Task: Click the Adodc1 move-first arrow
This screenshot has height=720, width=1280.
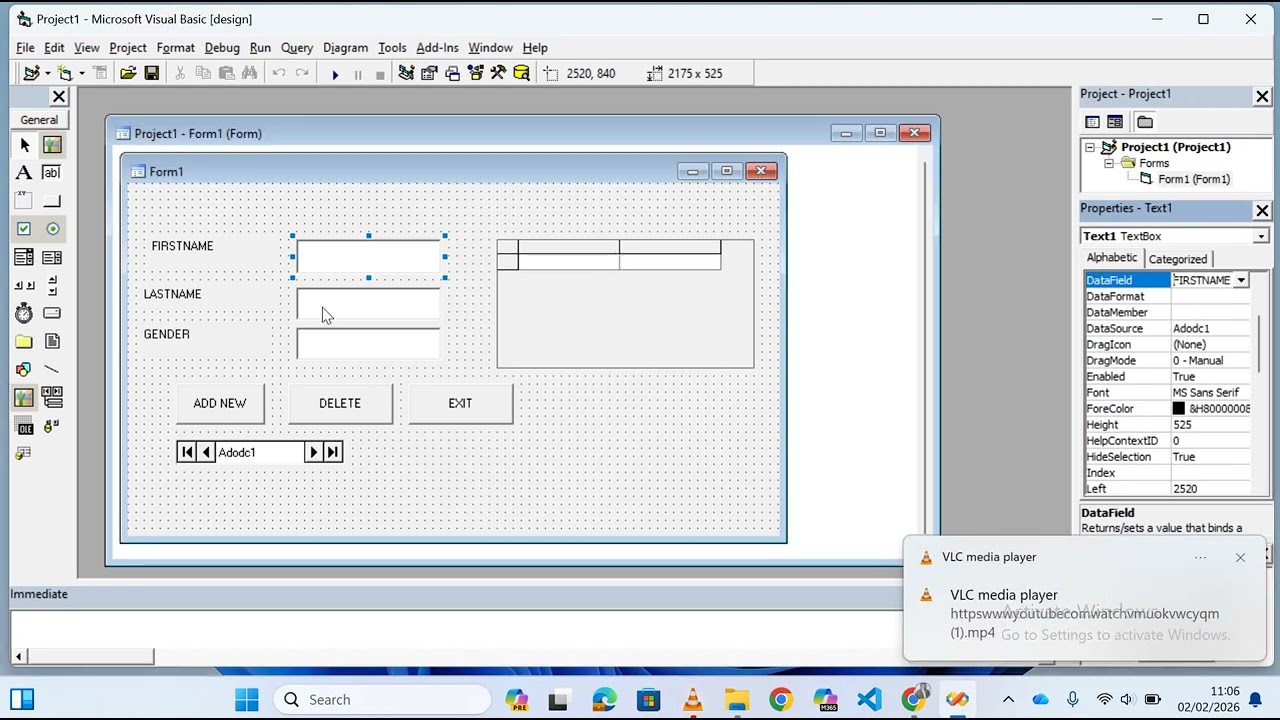Action: 187,453
